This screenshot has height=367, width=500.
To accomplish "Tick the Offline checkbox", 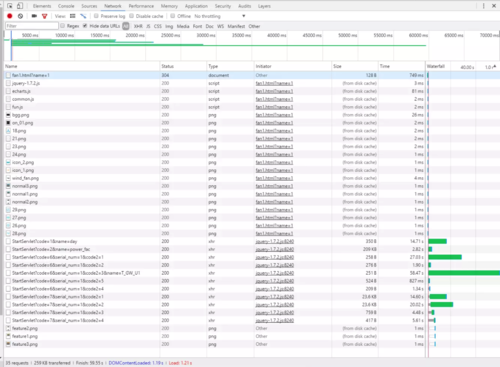I will coord(173,16).
